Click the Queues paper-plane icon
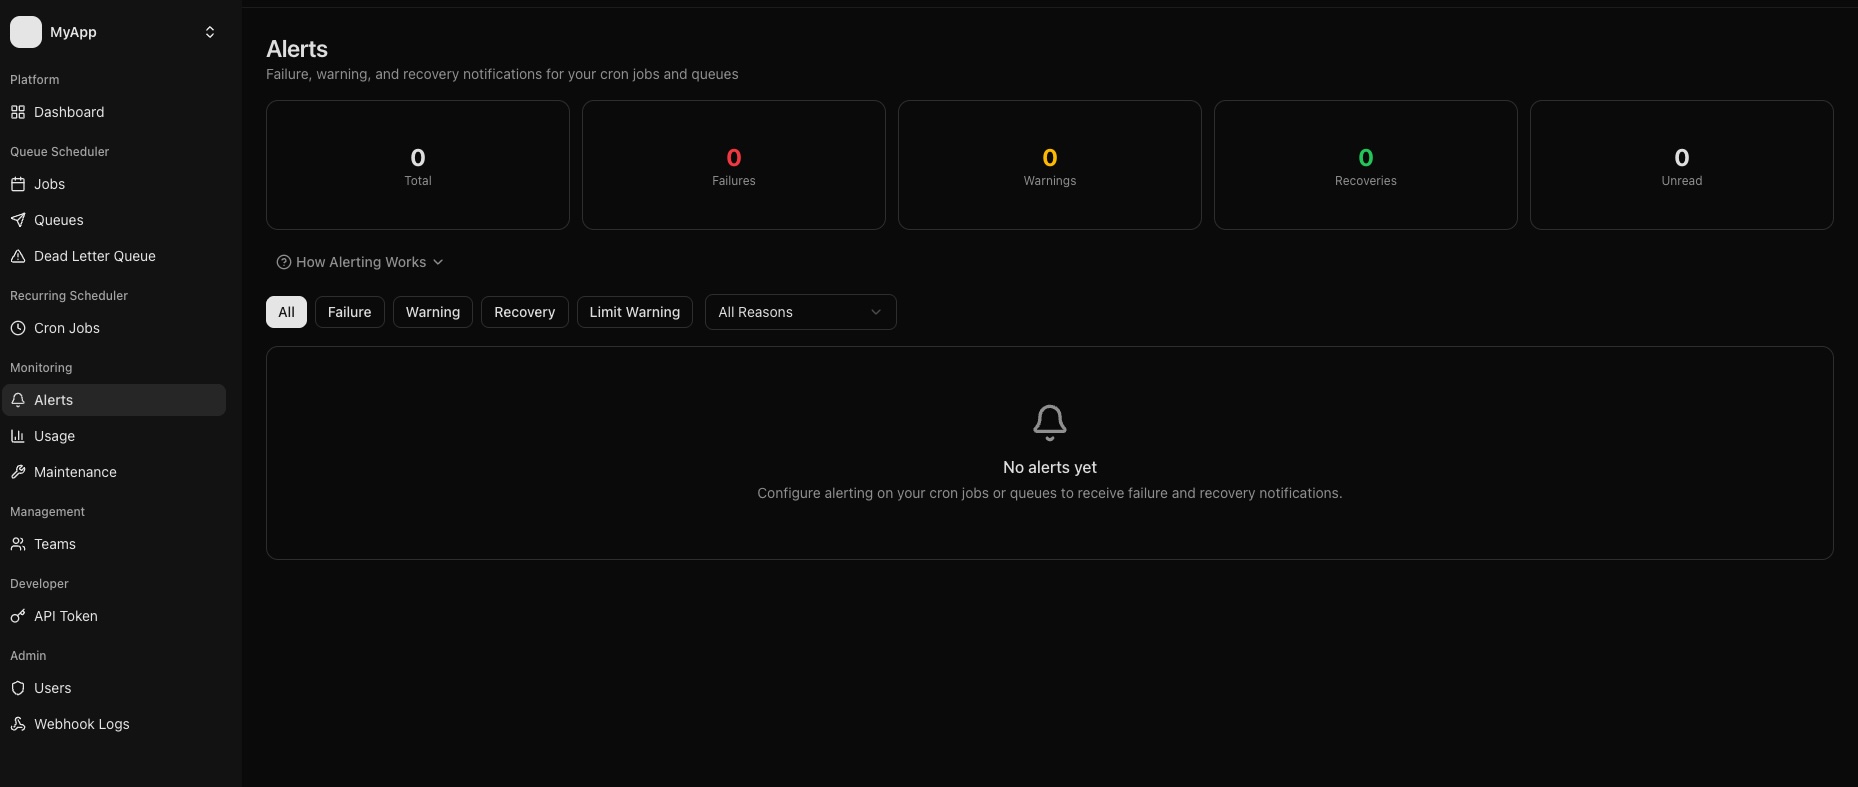 [x=18, y=220]
